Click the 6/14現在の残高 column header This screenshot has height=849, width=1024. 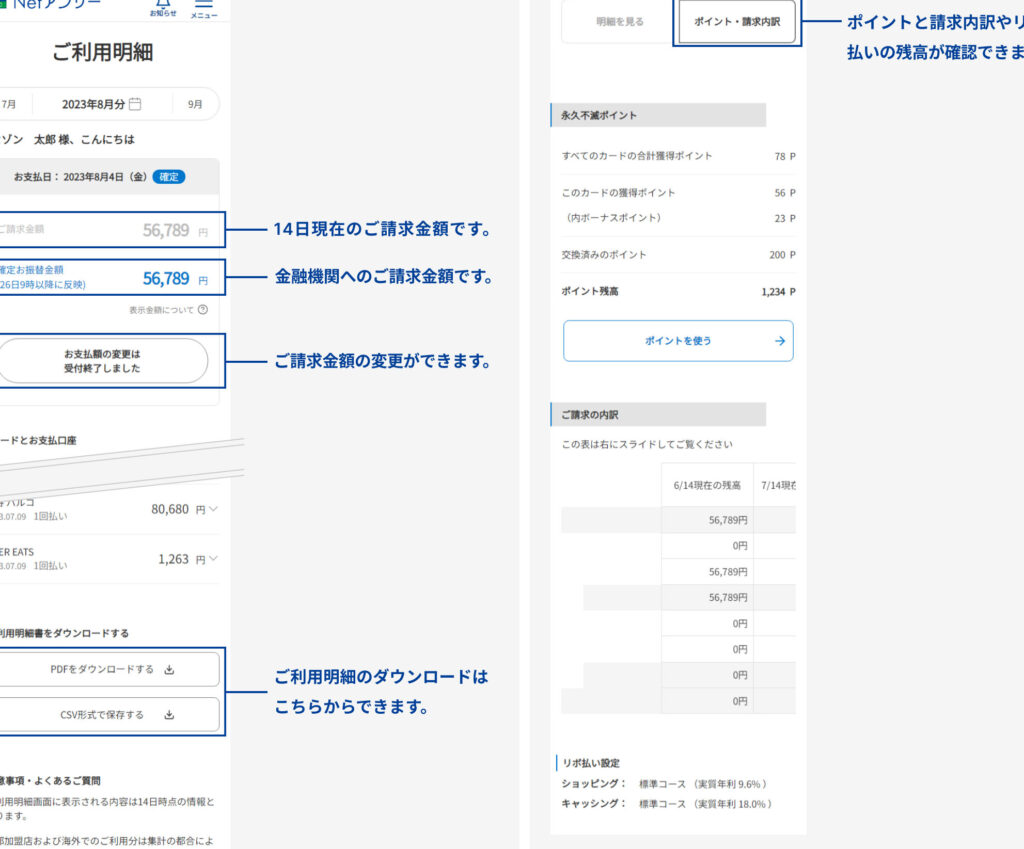click(x=707, y=485)
